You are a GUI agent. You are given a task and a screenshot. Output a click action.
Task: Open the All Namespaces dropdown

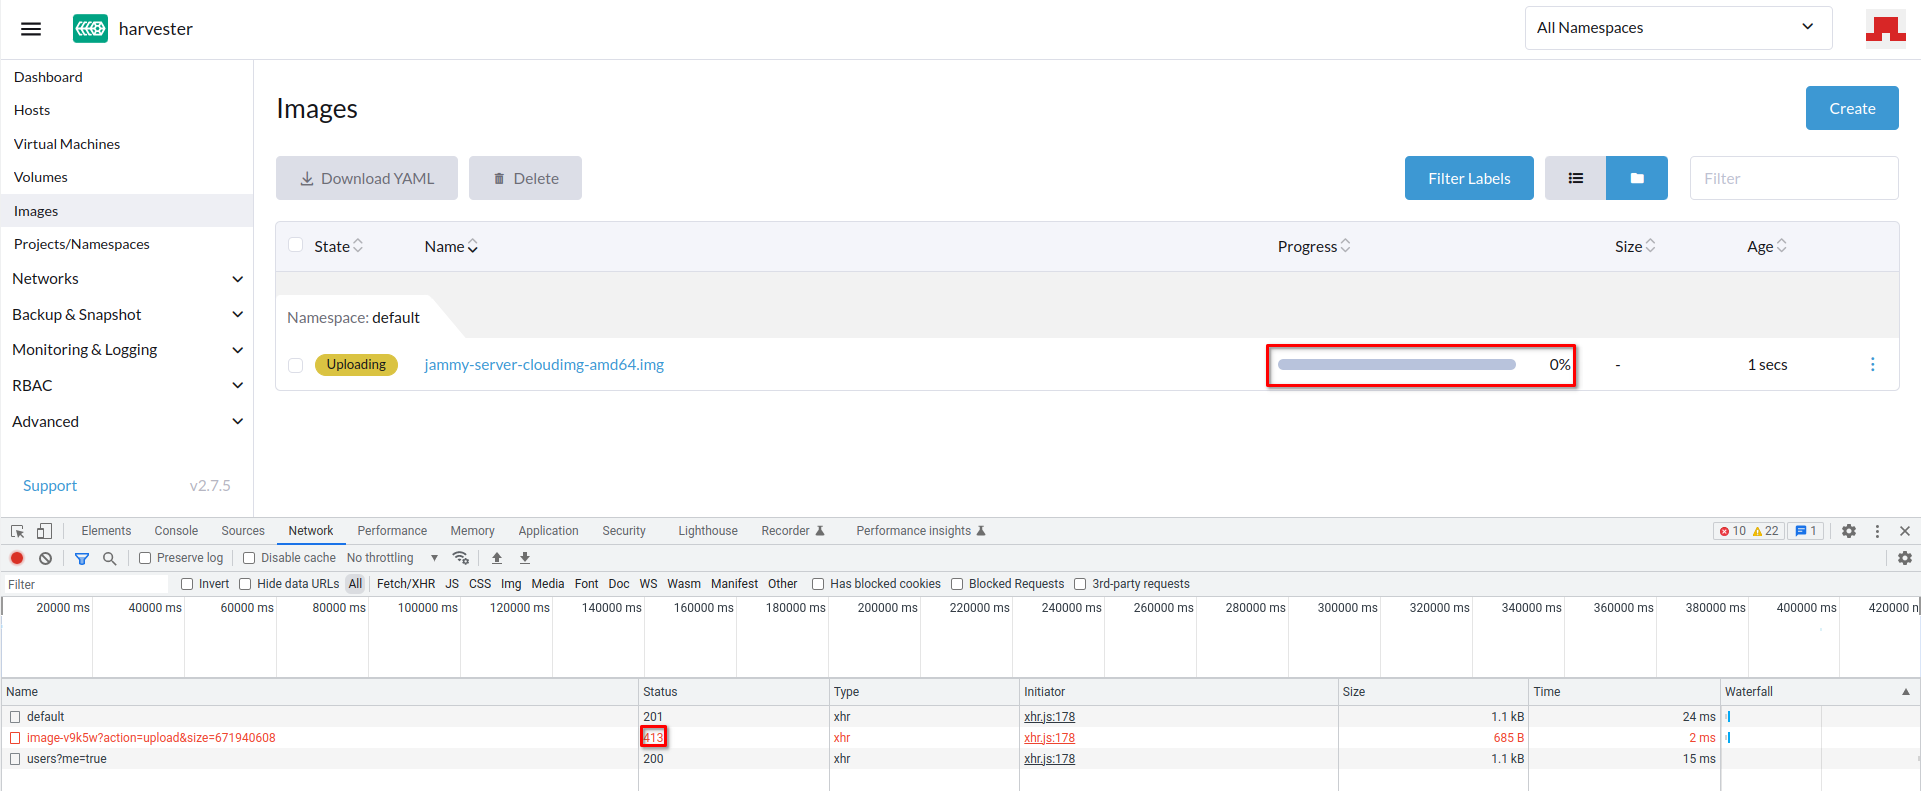coord(1677,28)
